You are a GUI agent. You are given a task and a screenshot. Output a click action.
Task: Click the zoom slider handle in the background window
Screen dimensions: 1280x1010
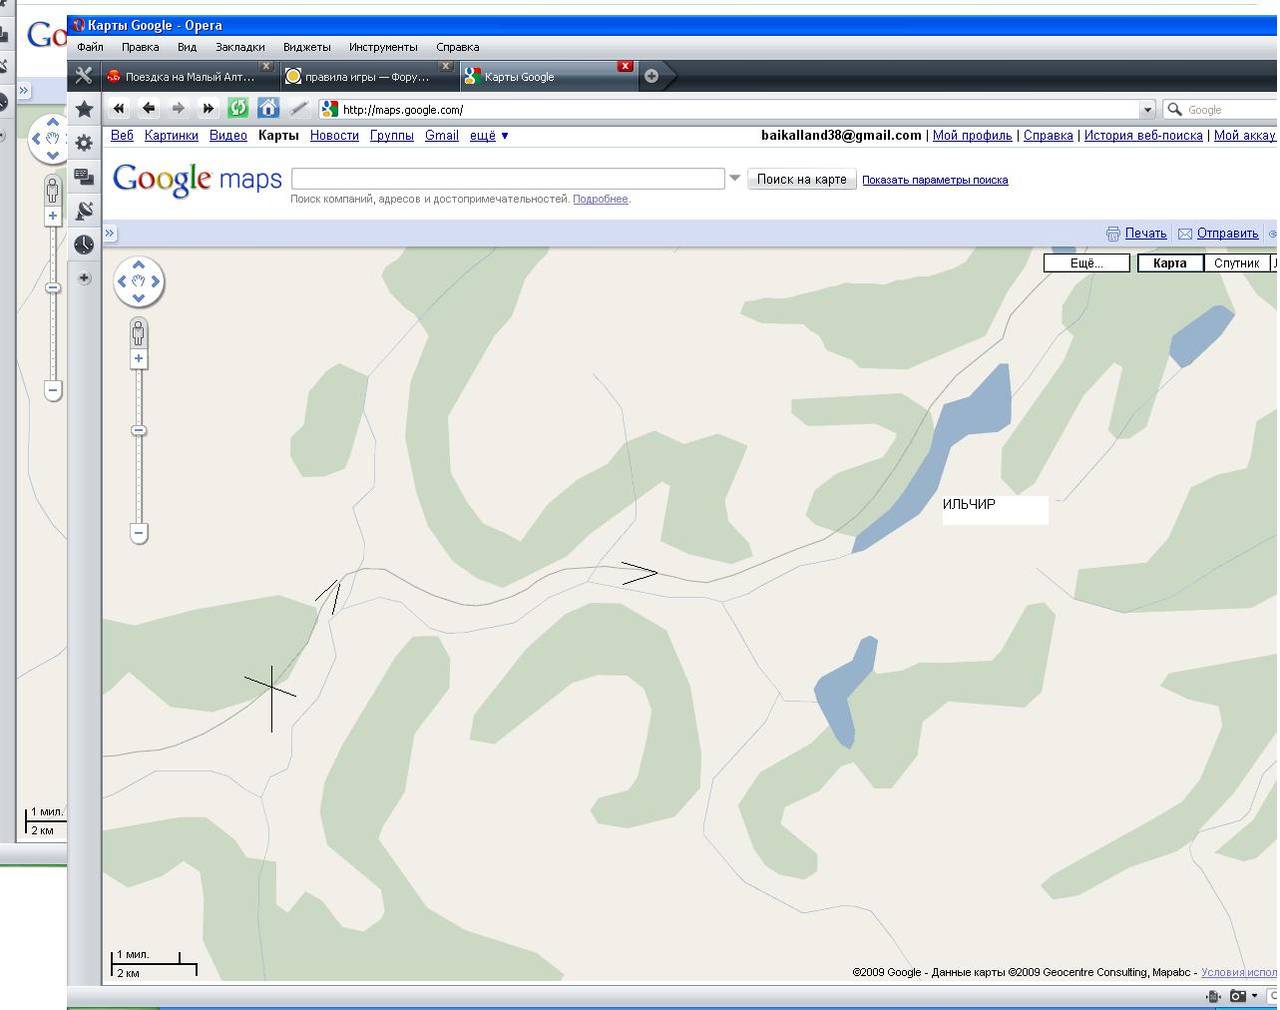53,288
